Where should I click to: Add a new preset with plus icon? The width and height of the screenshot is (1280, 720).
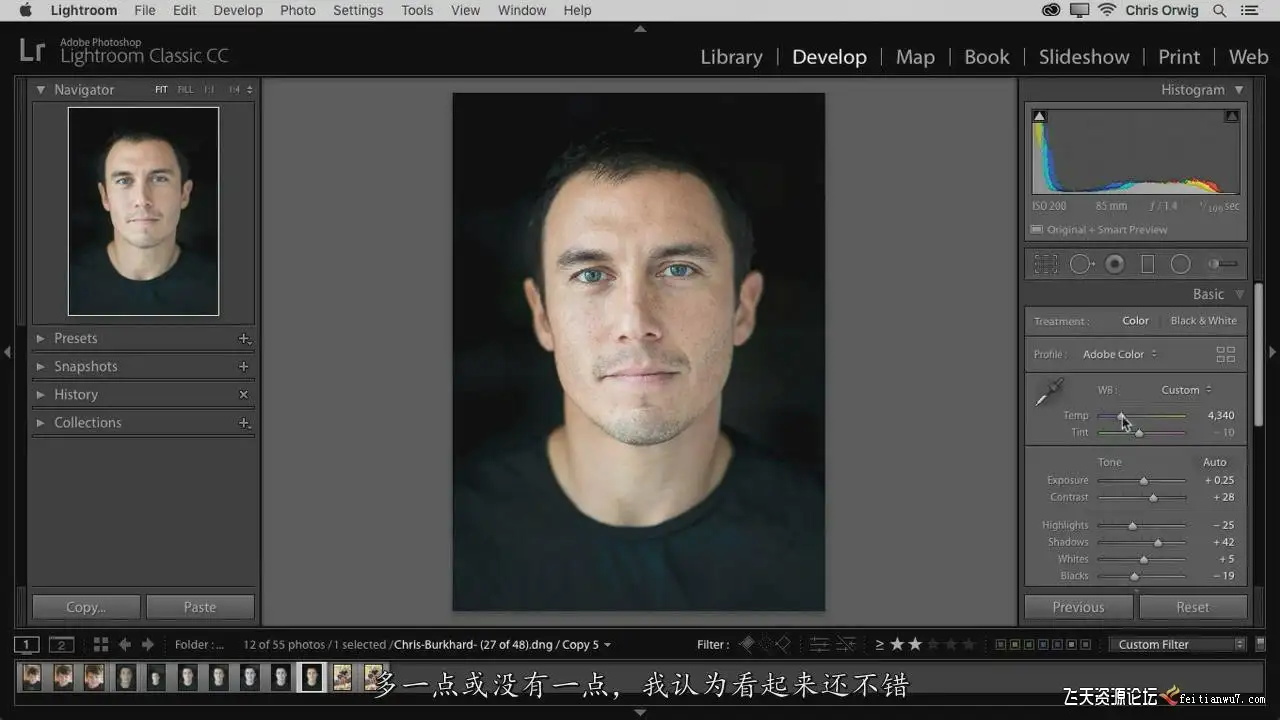point(244,339)
